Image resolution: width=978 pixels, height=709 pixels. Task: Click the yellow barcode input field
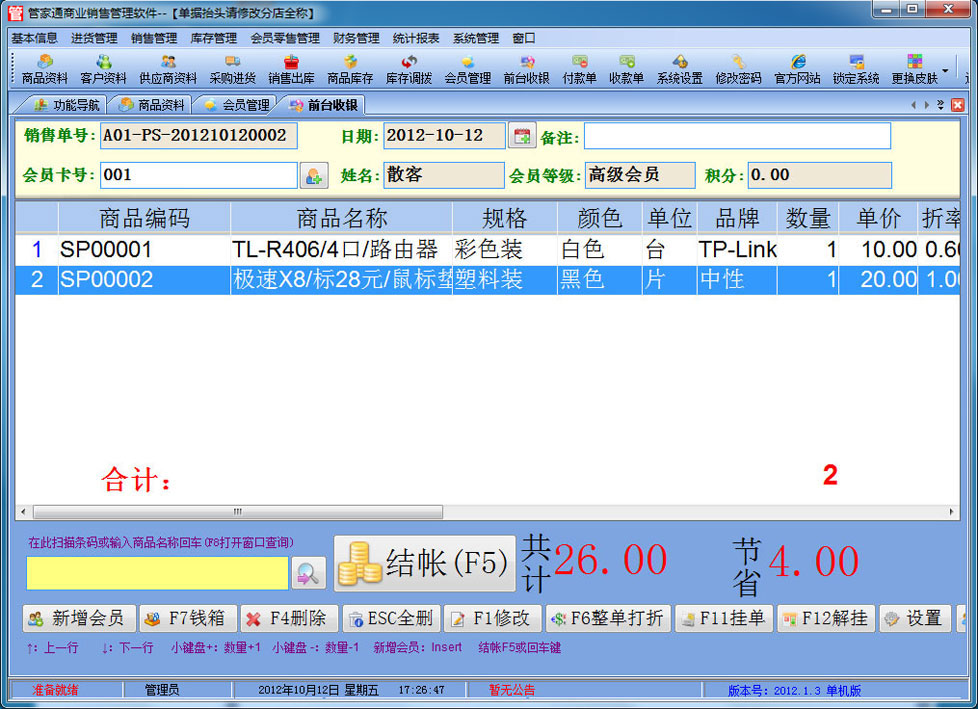coord(157,572)
